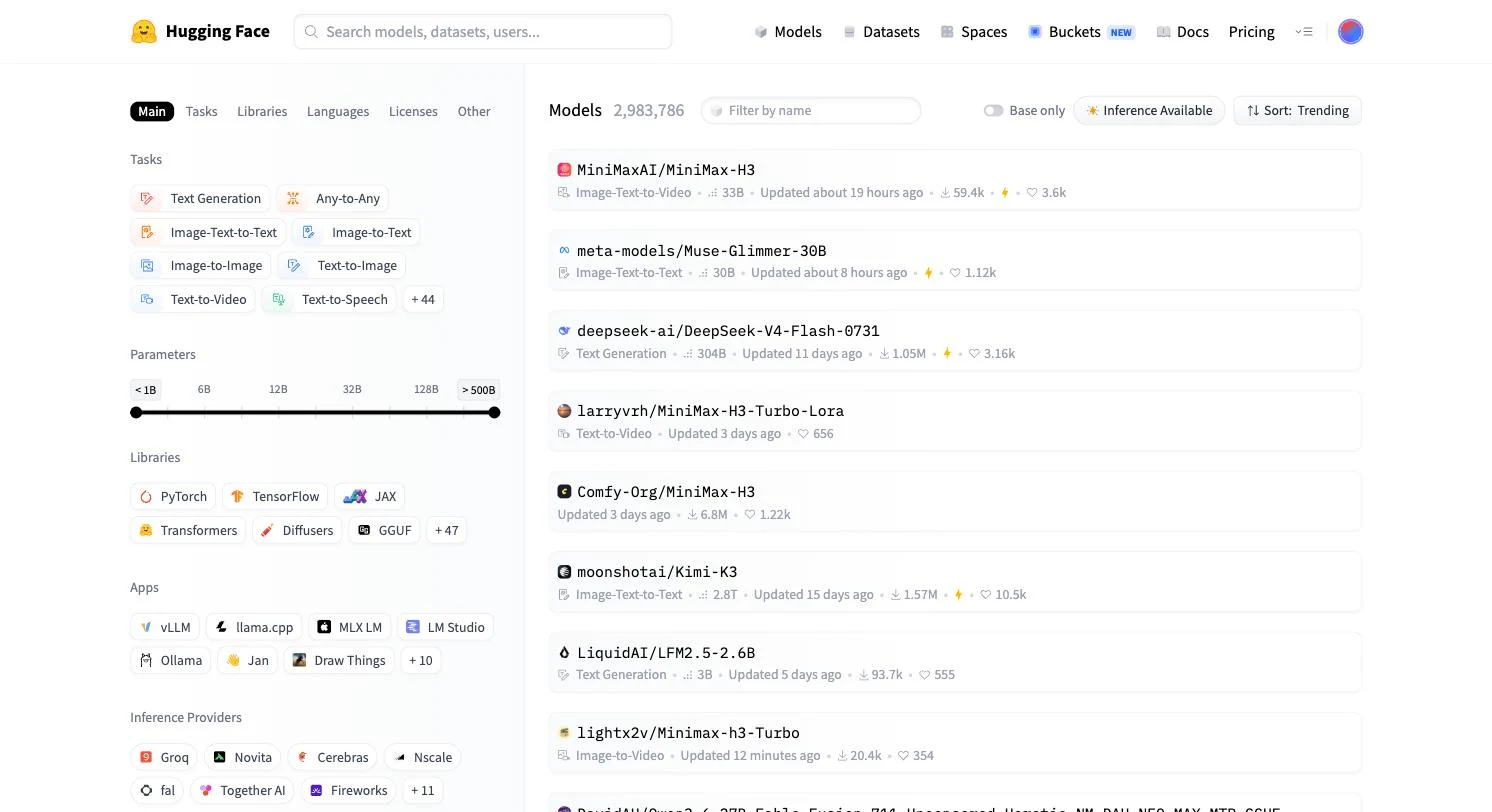Click the right handle of Parameters slider
Image resolution: width=1492 pixels, height=812 pixels.
click(x=494, y=412)
